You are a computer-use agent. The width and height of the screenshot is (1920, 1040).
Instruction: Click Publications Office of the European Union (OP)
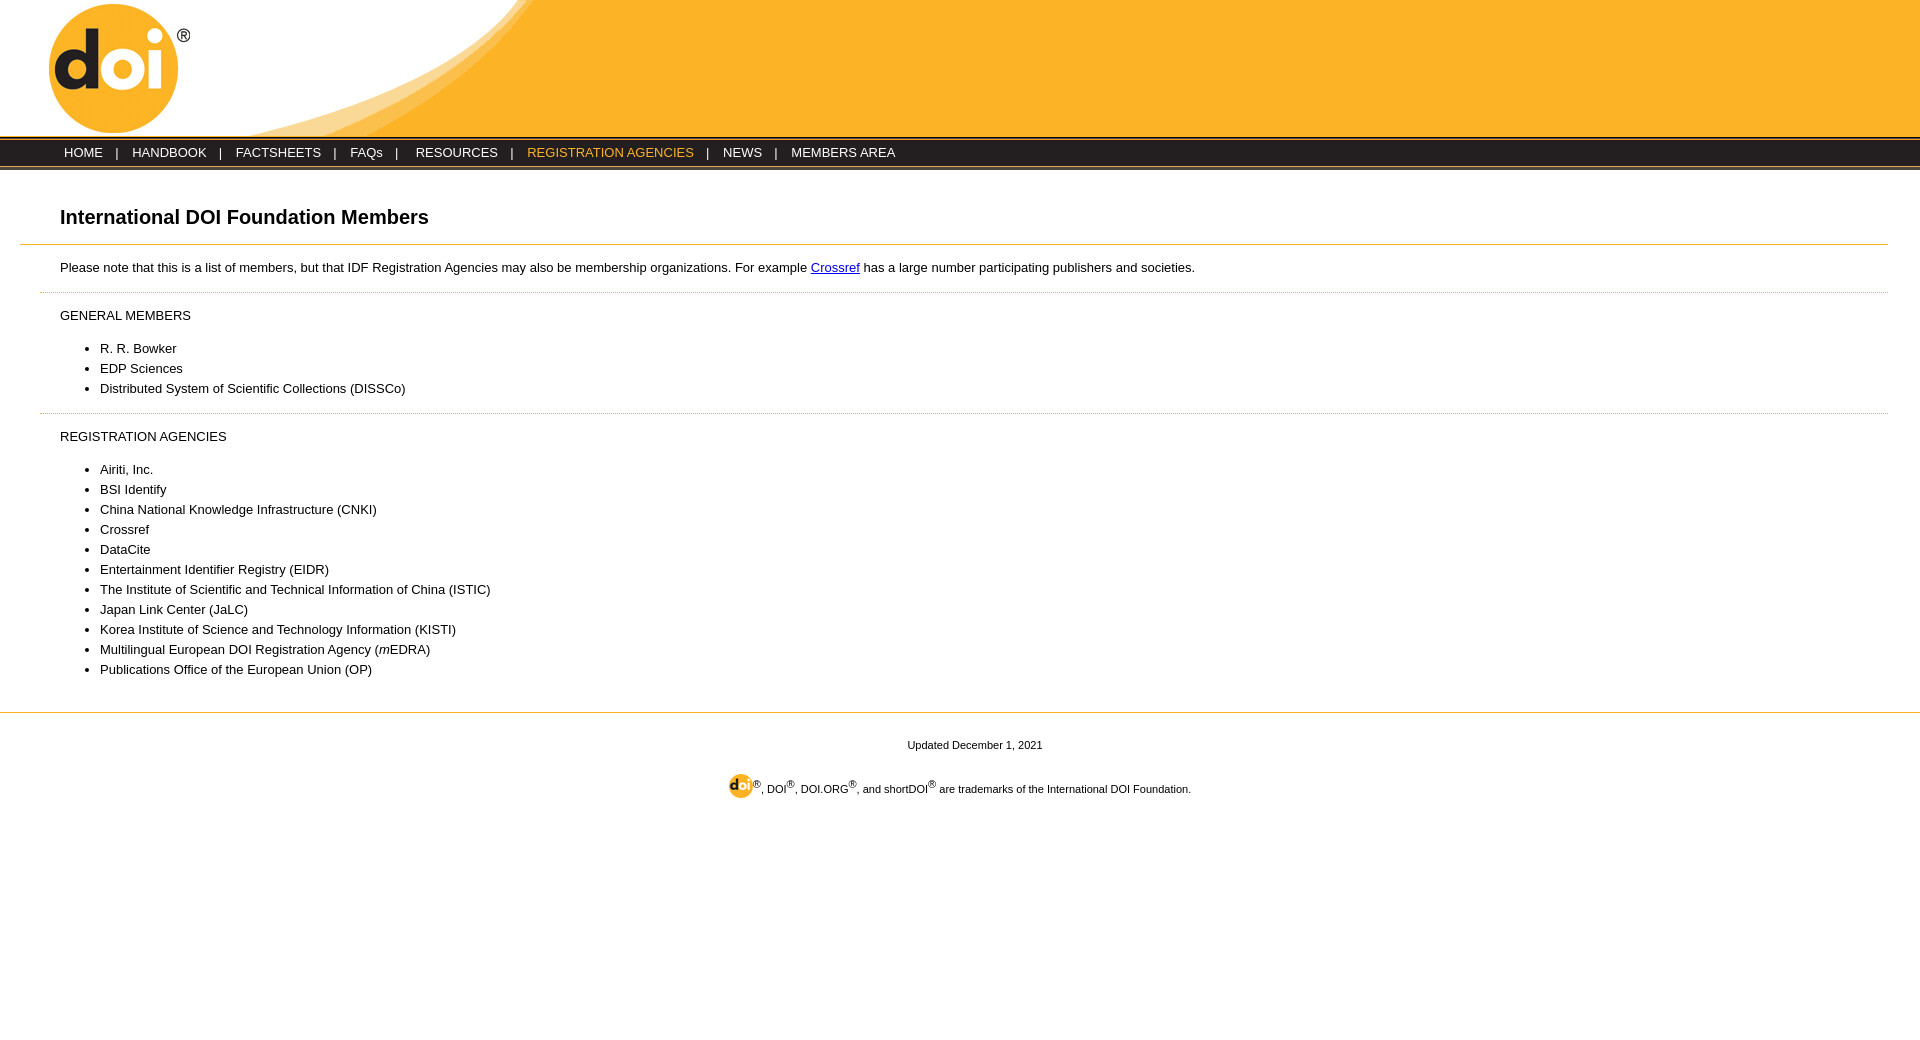point(236,670)
